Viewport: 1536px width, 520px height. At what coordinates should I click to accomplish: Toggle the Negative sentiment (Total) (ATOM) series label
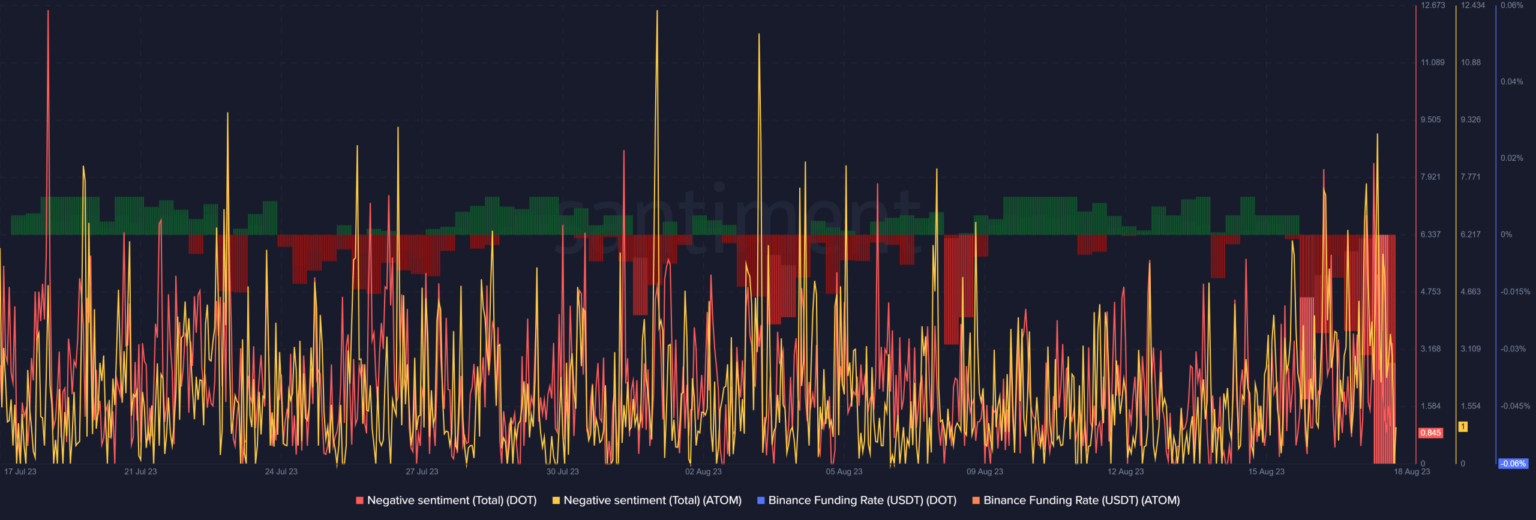pos(652,499)
